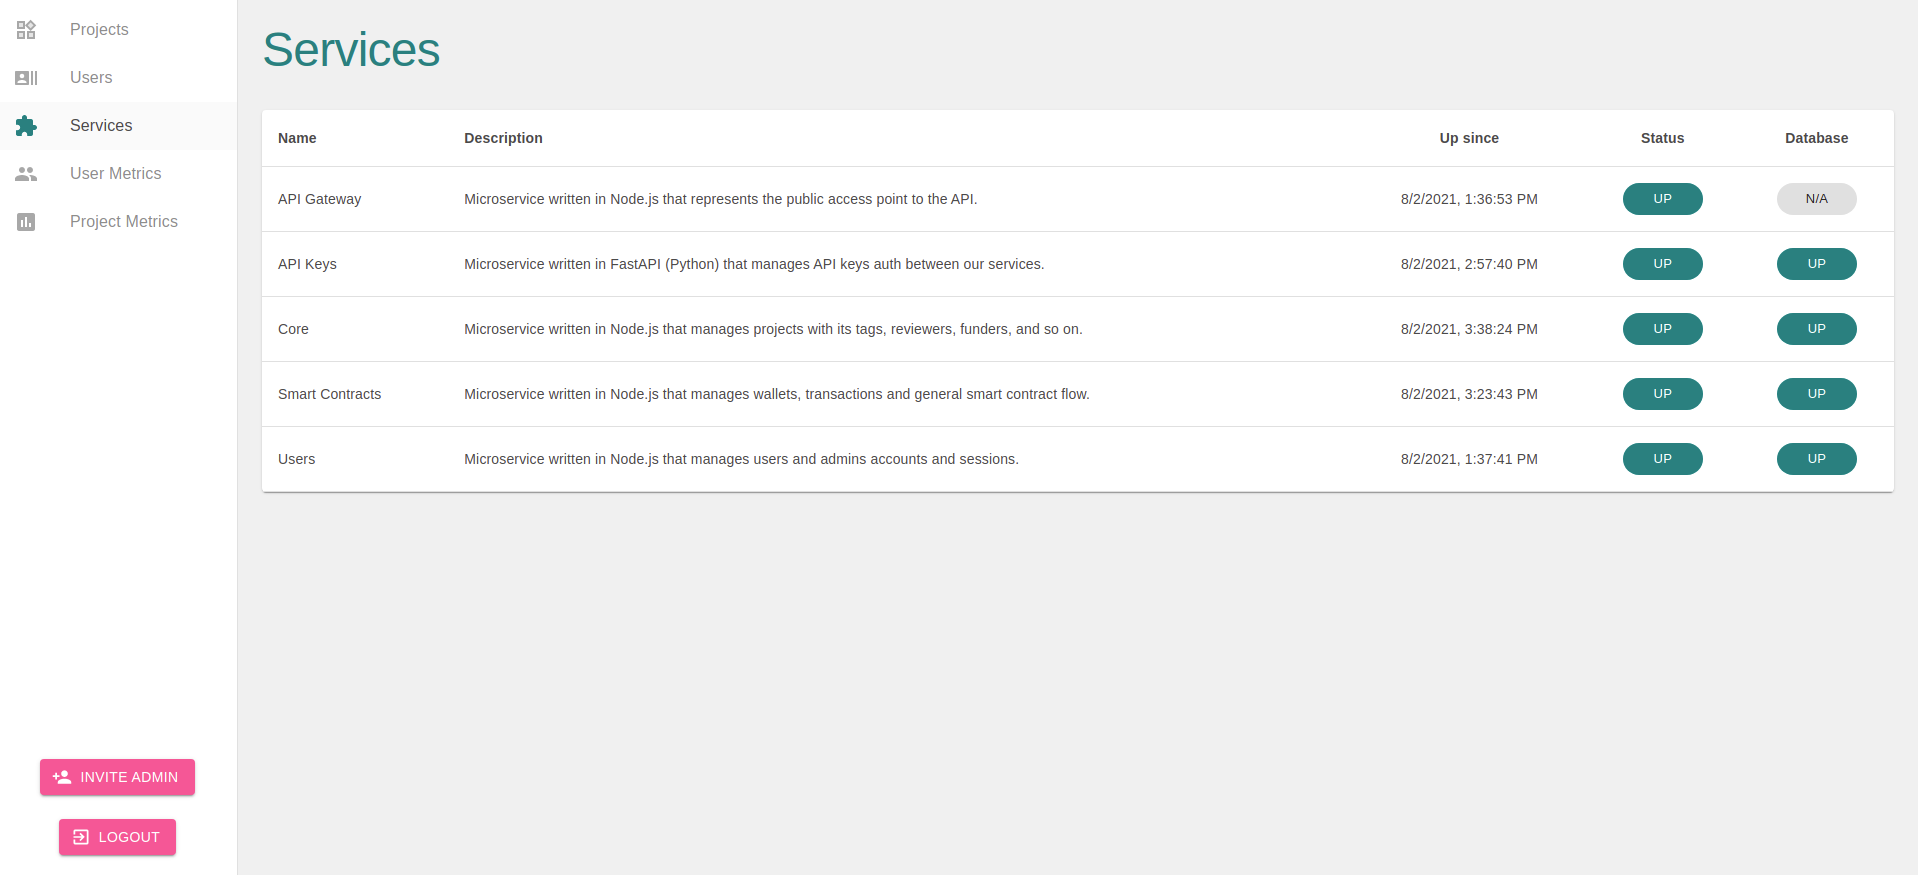Image resolution: width=1918 pixels, height=875 pixels.
Task: Click the API Gateway status UP chip
Action: 1662,199
